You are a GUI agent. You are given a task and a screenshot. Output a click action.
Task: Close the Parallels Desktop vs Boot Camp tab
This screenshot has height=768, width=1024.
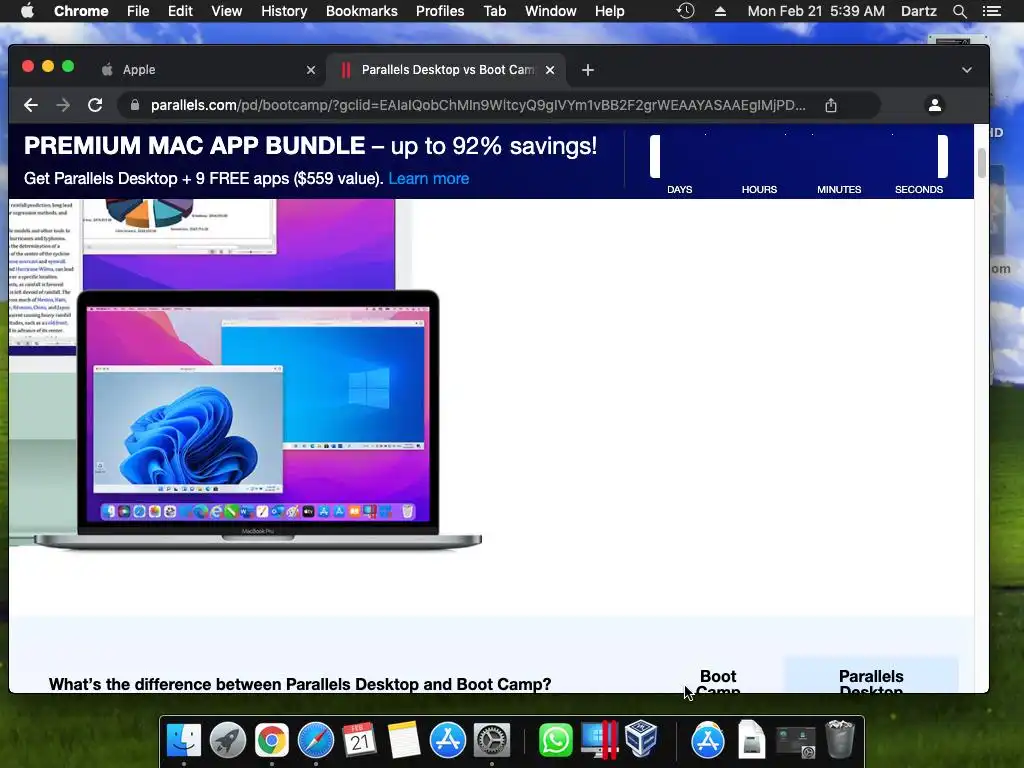pyautogui.click(x=550, y=70)
